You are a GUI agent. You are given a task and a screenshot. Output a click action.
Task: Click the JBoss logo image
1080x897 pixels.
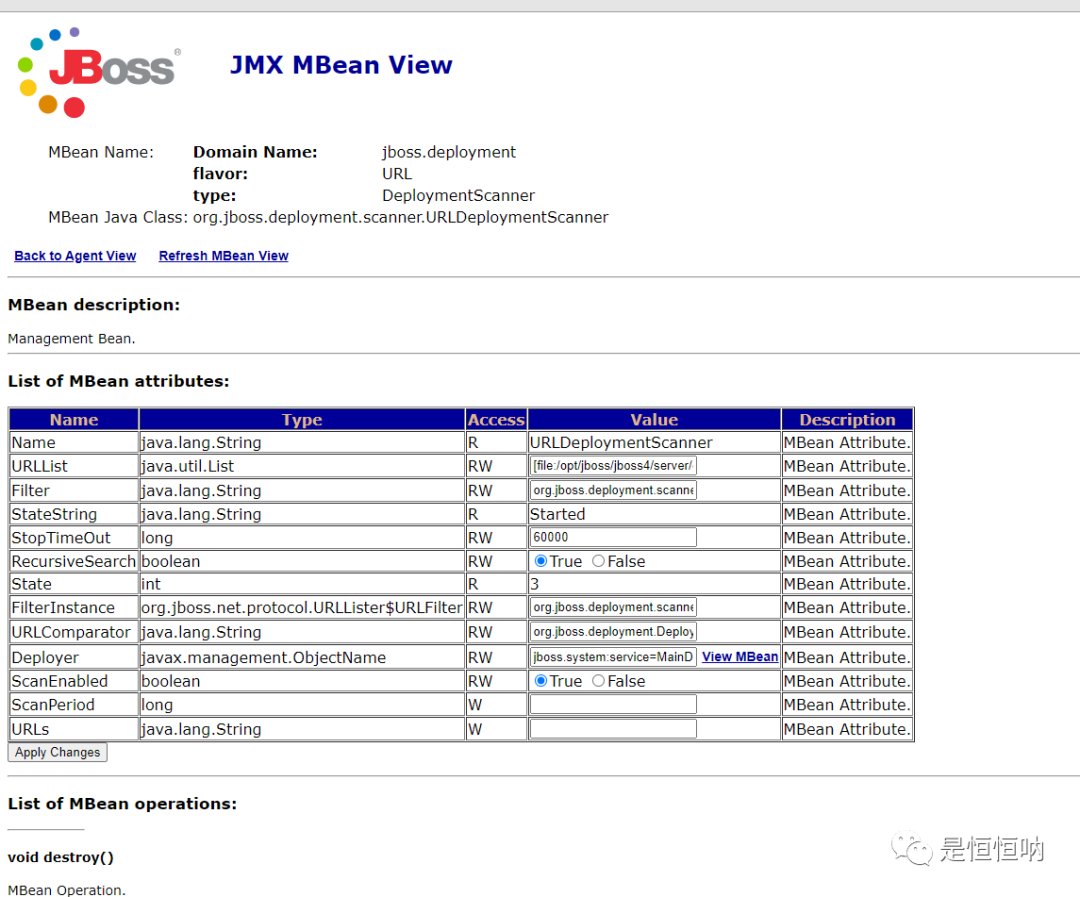tap(98, 72)
